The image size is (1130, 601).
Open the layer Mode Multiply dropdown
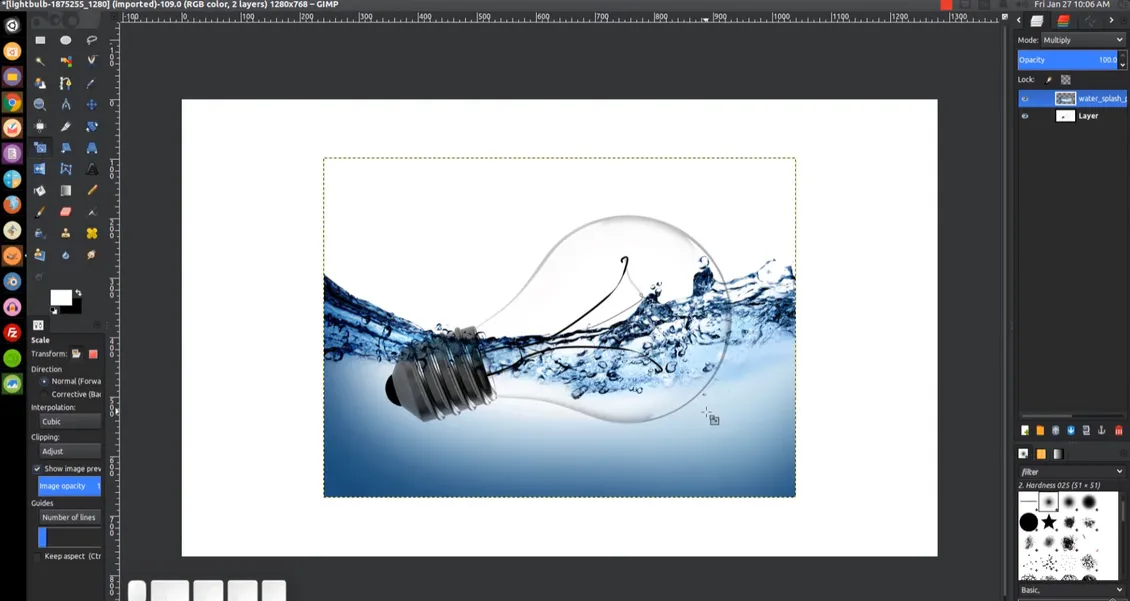(1083, 40)
